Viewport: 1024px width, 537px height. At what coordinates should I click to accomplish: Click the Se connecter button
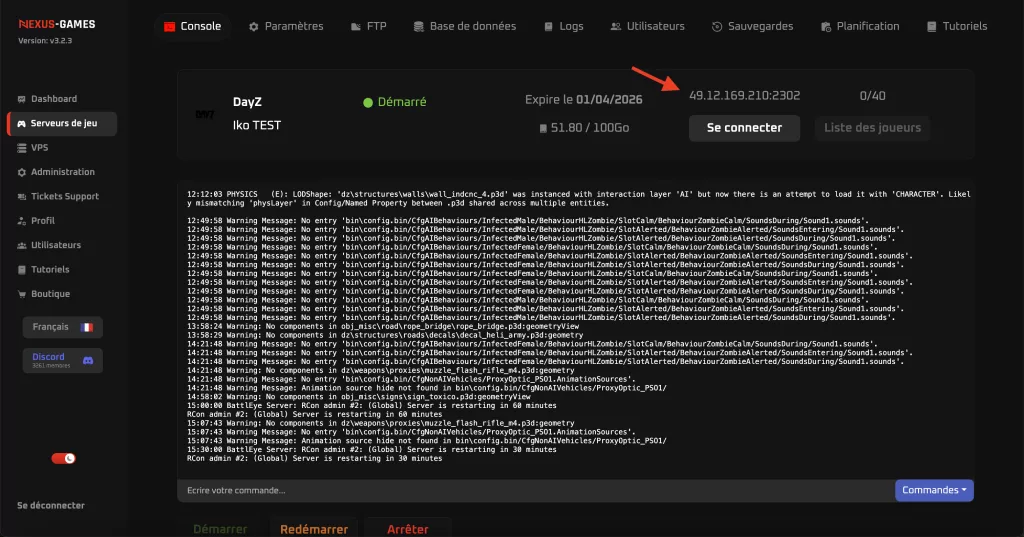(744, 128)
